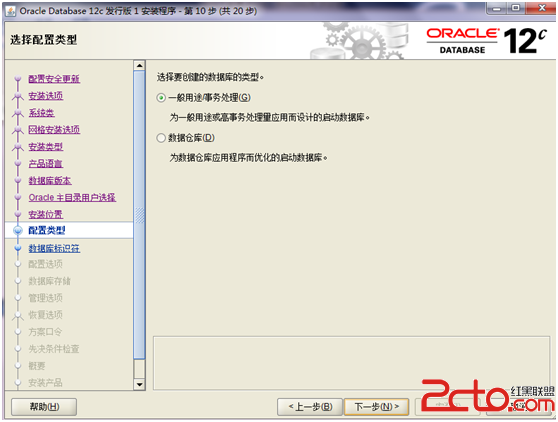Open the 配置安全更新 step link
The height and width of the screenshot is (422, 558).
point(54,79)
